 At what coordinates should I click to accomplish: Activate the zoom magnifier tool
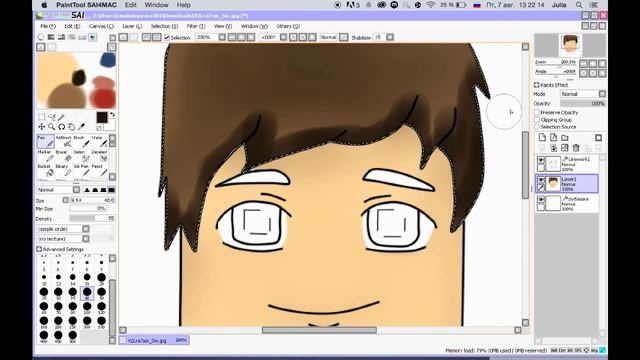tap(51, 127)
